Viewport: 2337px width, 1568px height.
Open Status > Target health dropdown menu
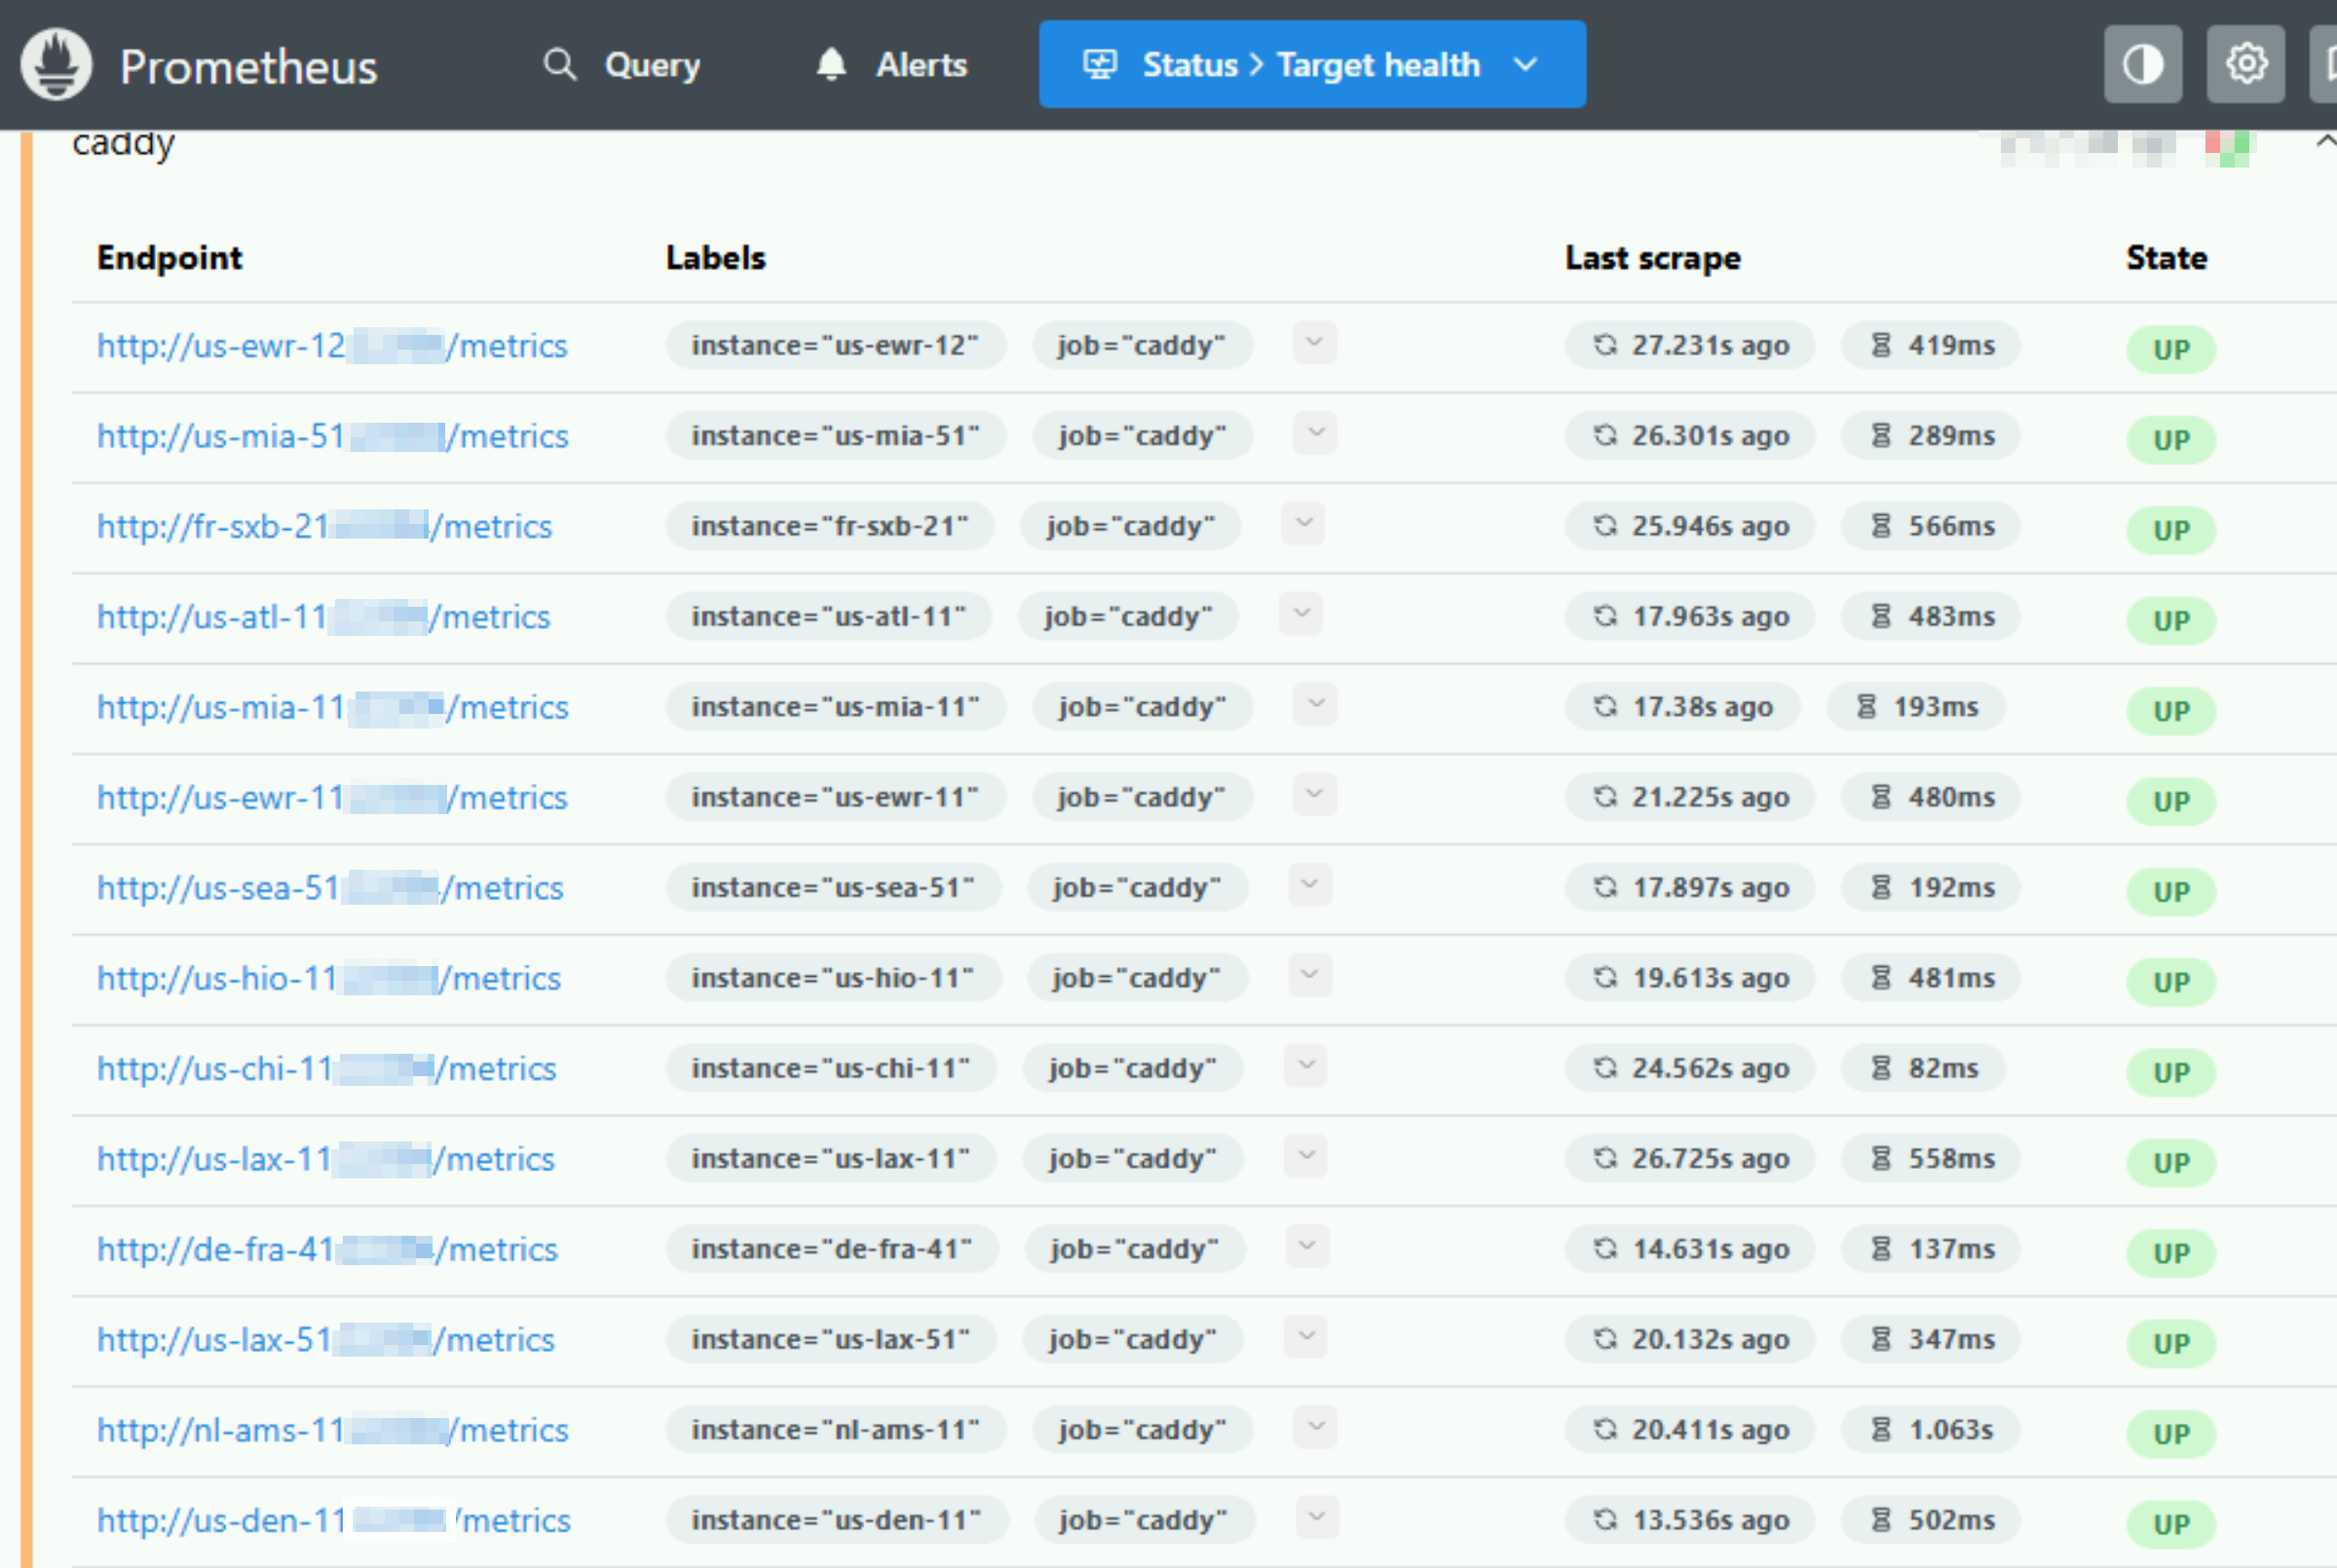point(1312,64)
